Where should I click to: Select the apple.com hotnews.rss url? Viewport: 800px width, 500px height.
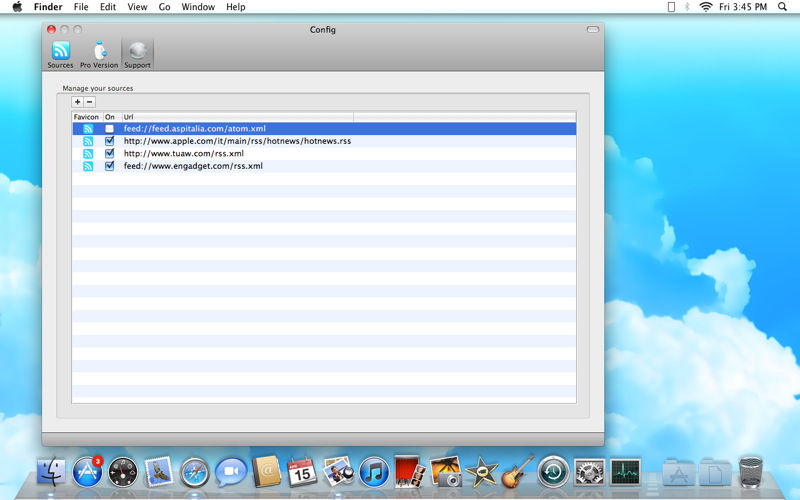point(237,141)
